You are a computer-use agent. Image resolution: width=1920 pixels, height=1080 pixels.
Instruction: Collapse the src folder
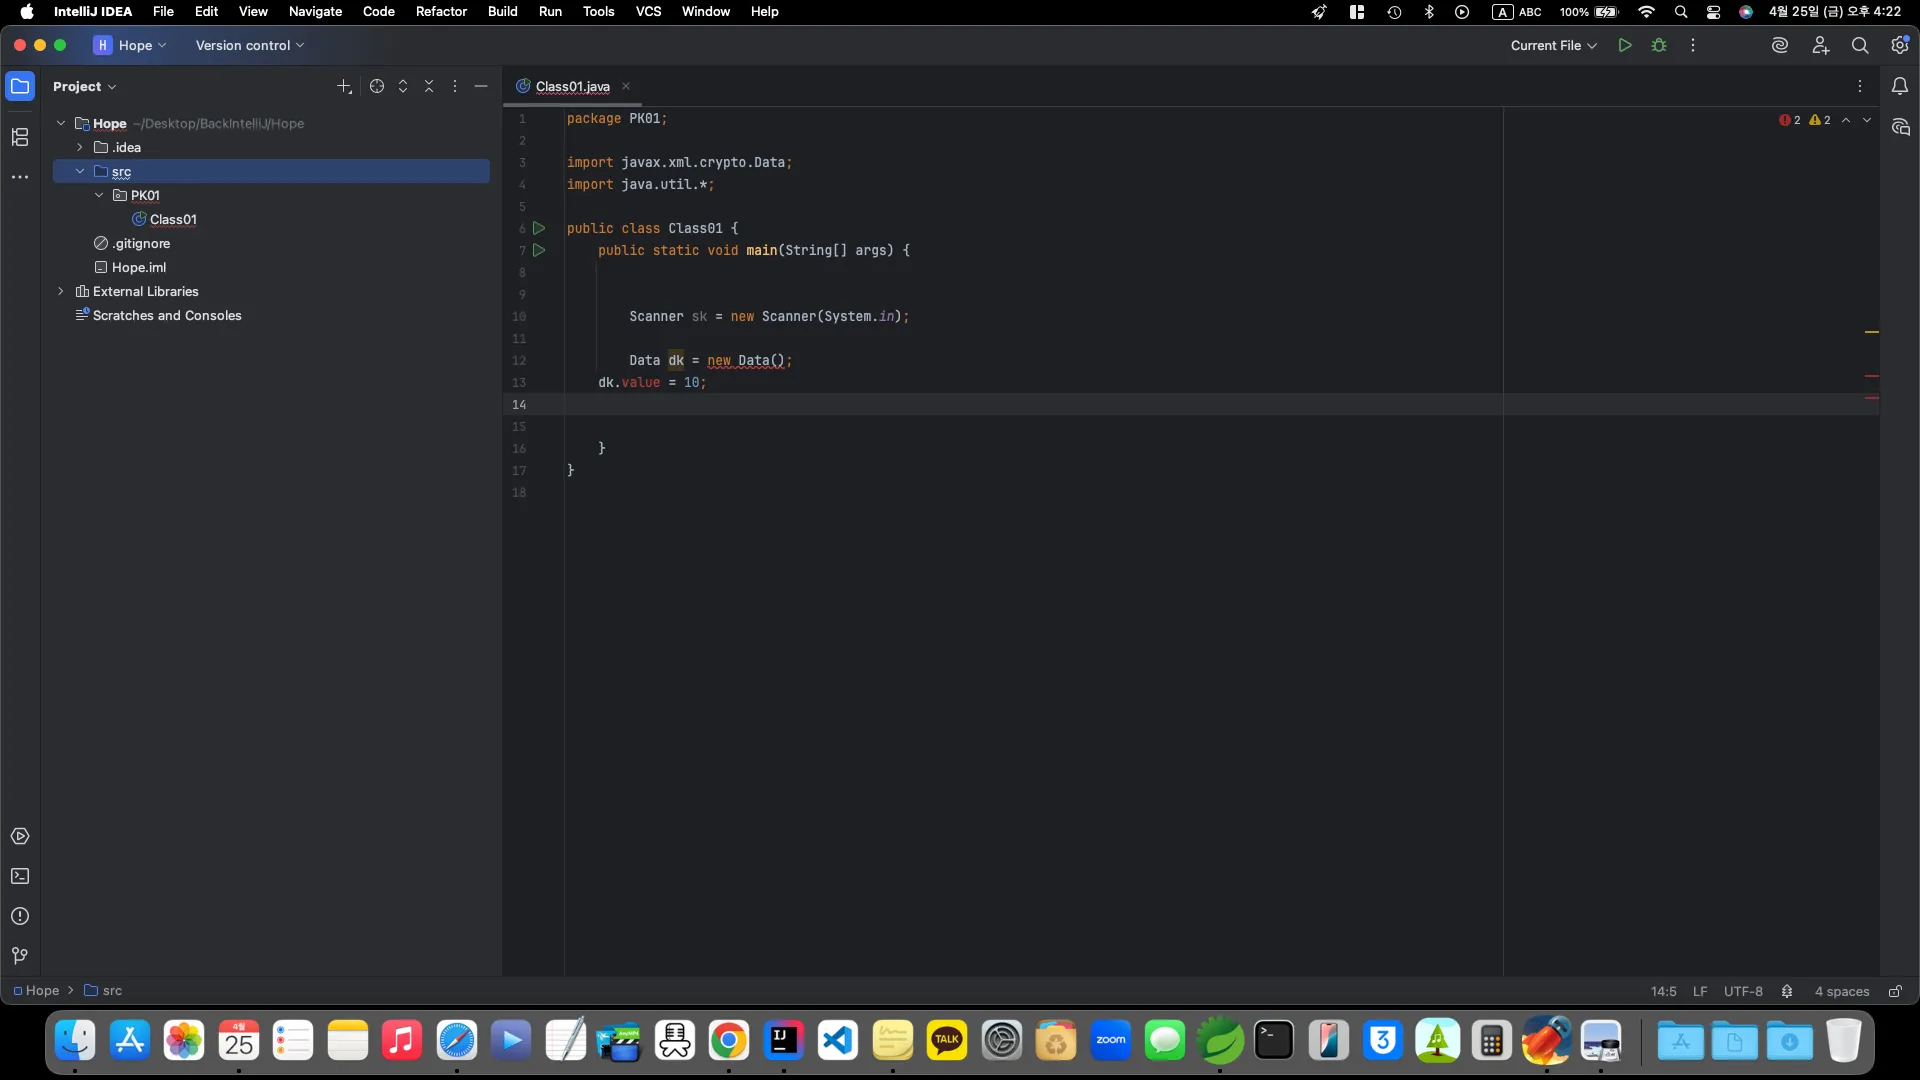click(x=80, y=171)
